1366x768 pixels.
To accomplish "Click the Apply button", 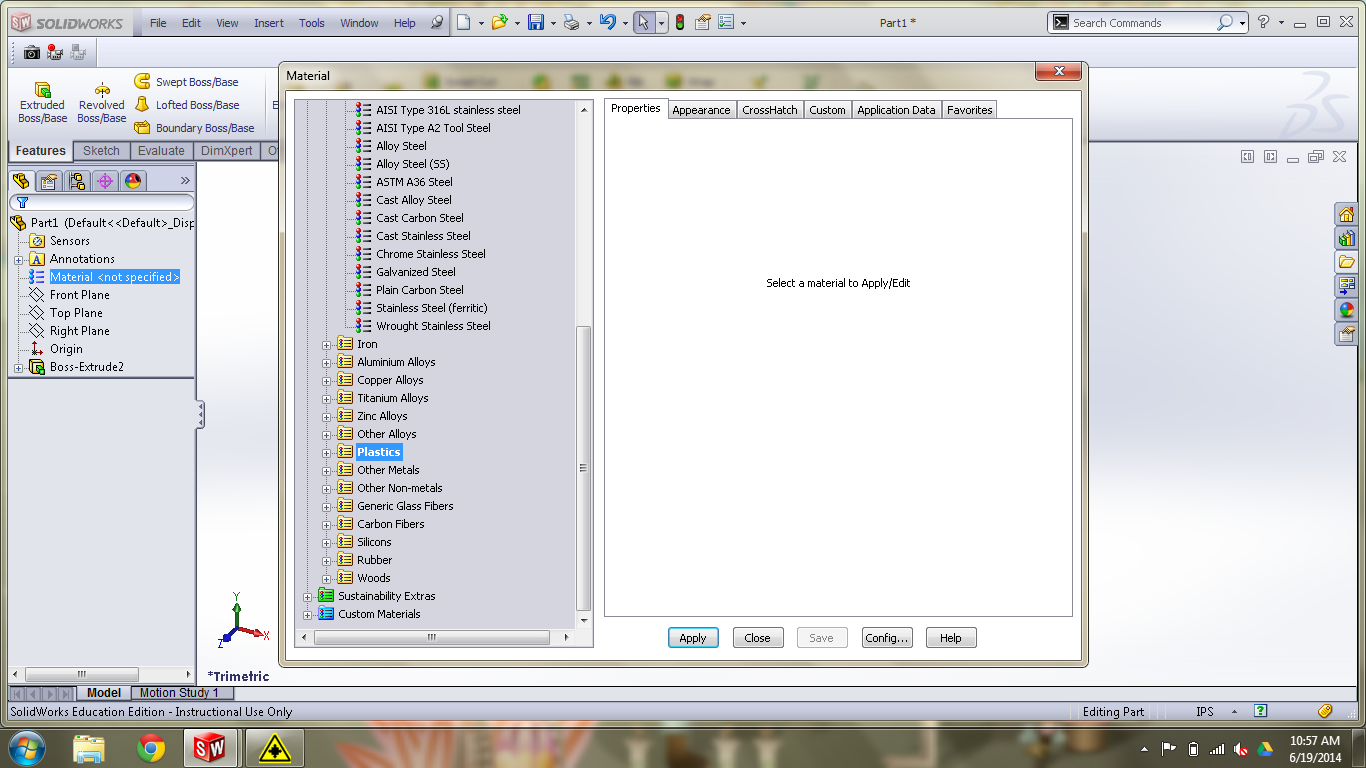I will [x=693, y=637].
